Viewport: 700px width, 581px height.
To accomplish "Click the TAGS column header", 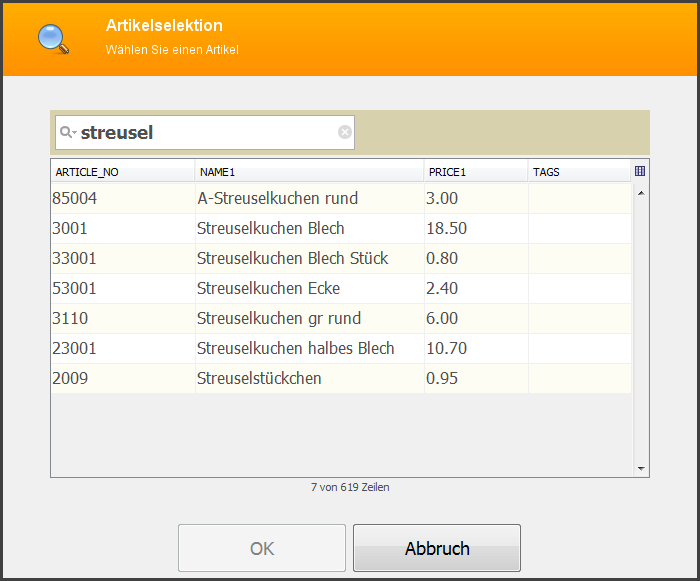I will coord(579,172).
